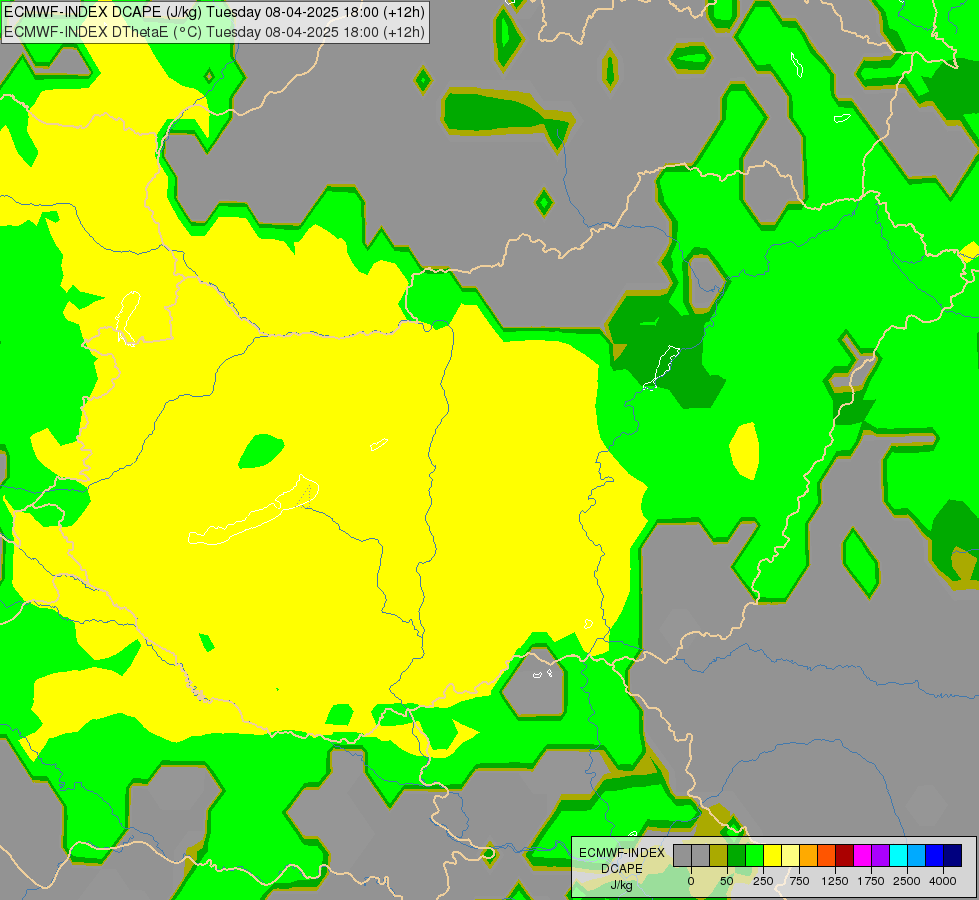Click the ECMWF-INDEX DThetaE title line

pyautogui.click(x=214, y=31)
